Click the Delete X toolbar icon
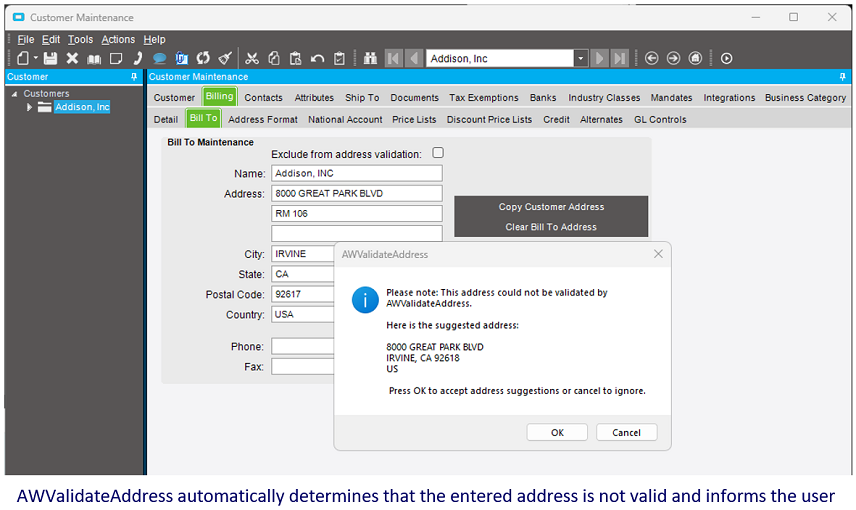Viewport: 856px width, 510px height. tap(72, 58)
